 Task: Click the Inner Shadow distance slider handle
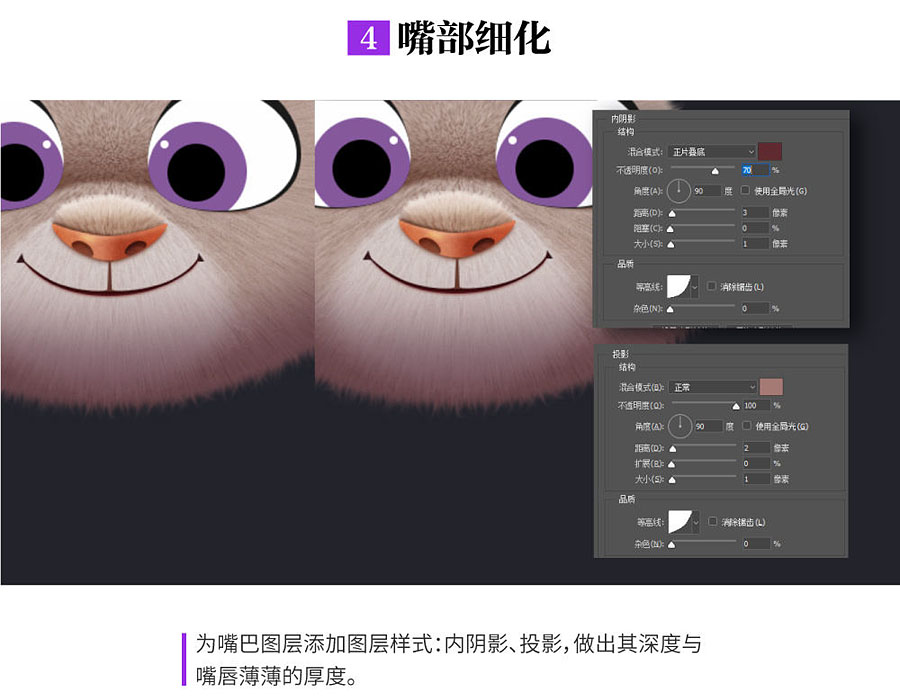coord(672,214)
